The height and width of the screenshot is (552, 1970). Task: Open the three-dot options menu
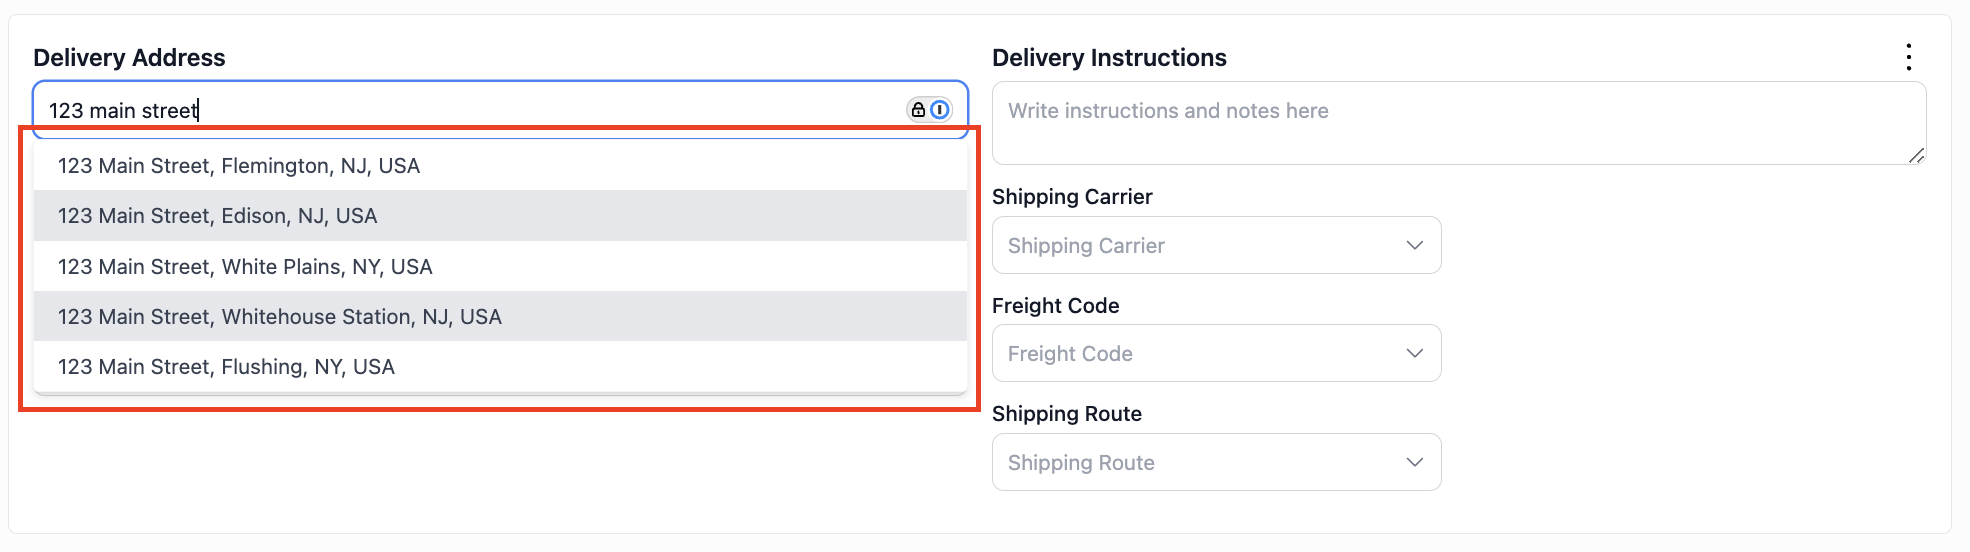(1909, 57)
